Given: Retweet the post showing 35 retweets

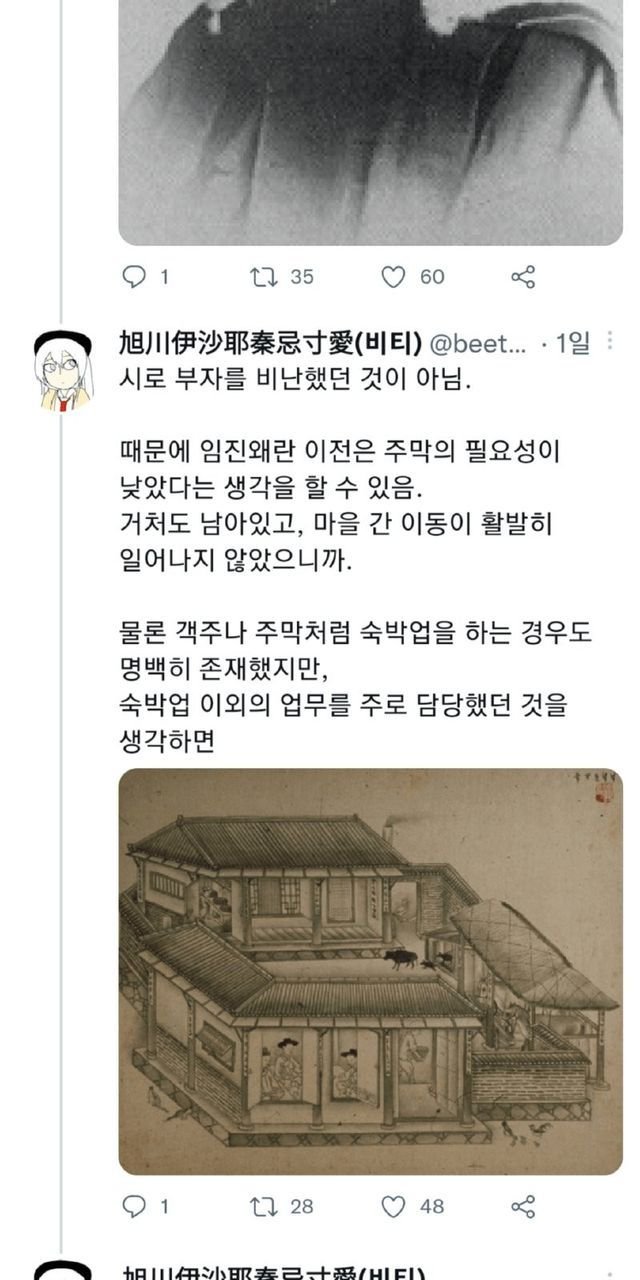Looking at the screenshot, I should tap(264, 277).
